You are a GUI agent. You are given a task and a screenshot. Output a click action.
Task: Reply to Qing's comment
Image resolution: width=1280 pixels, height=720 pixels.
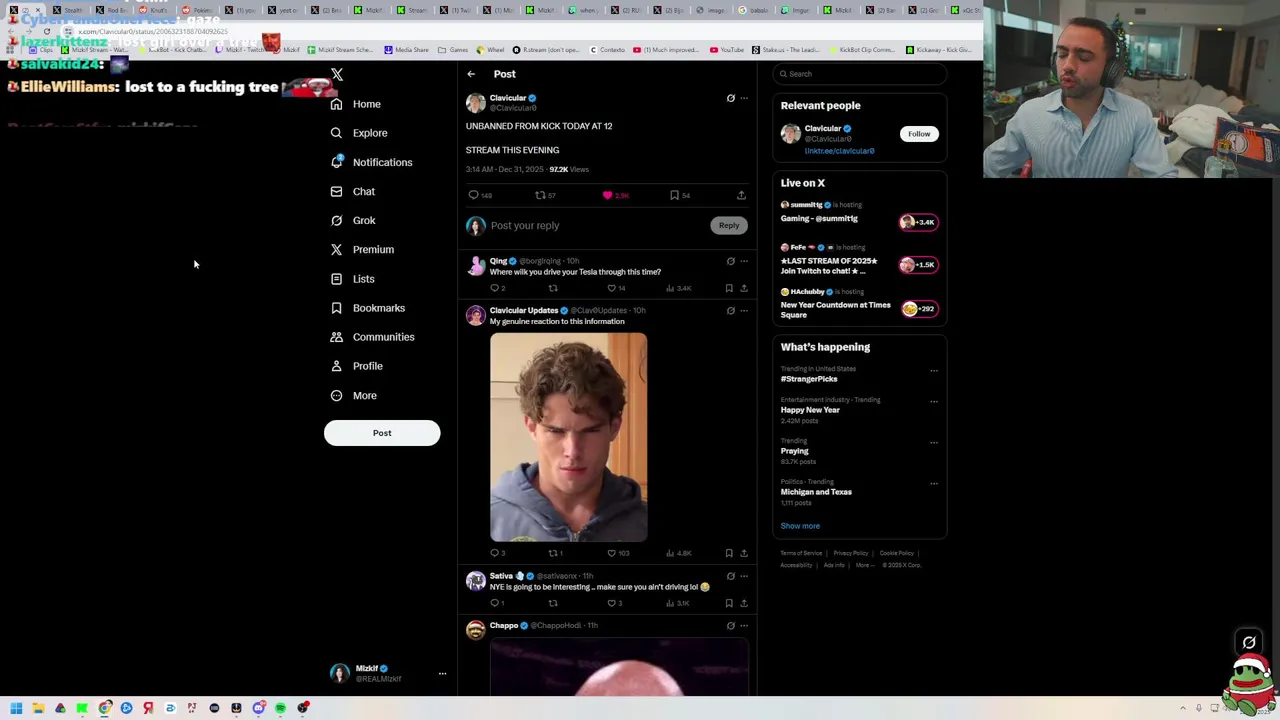(494, 288)
